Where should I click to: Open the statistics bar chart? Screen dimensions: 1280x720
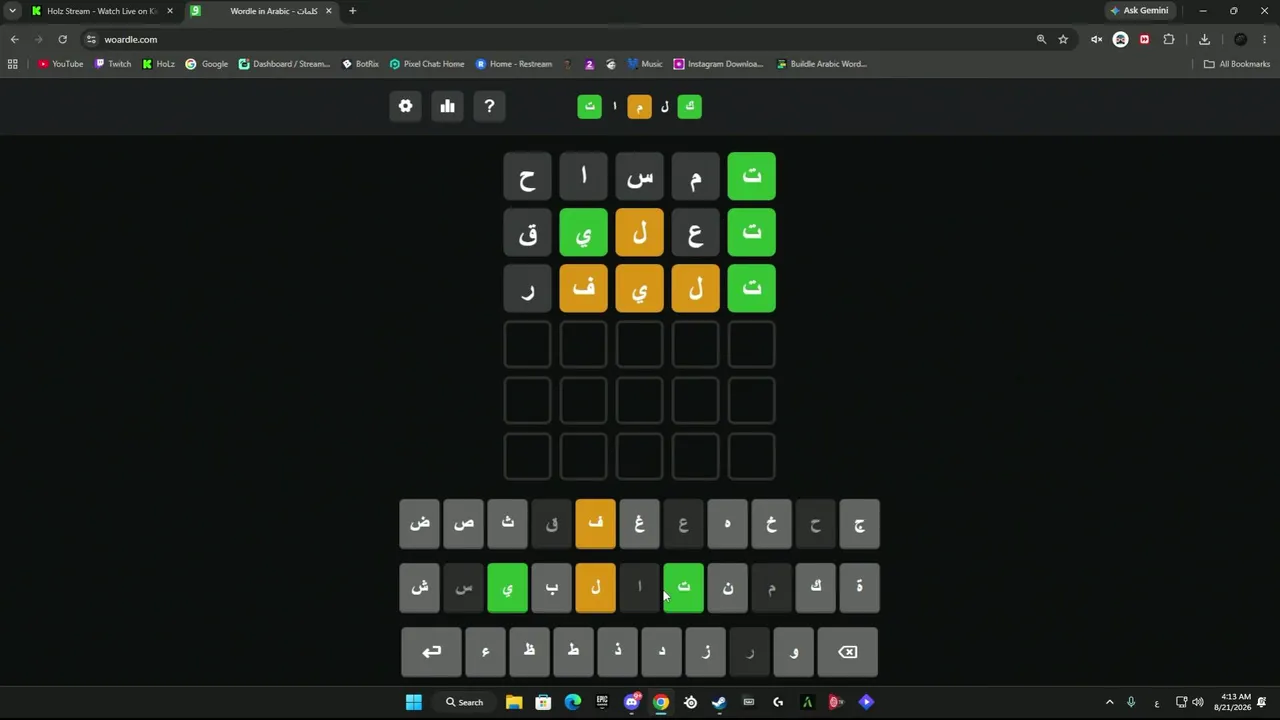tap(447, 106)
